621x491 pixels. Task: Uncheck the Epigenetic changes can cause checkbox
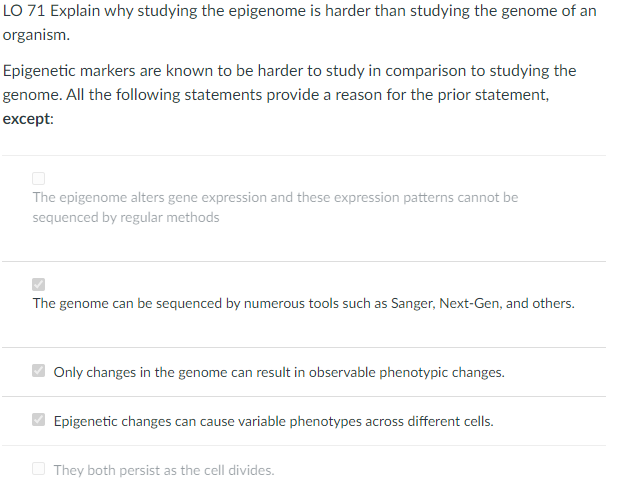(x=39, y=421)
